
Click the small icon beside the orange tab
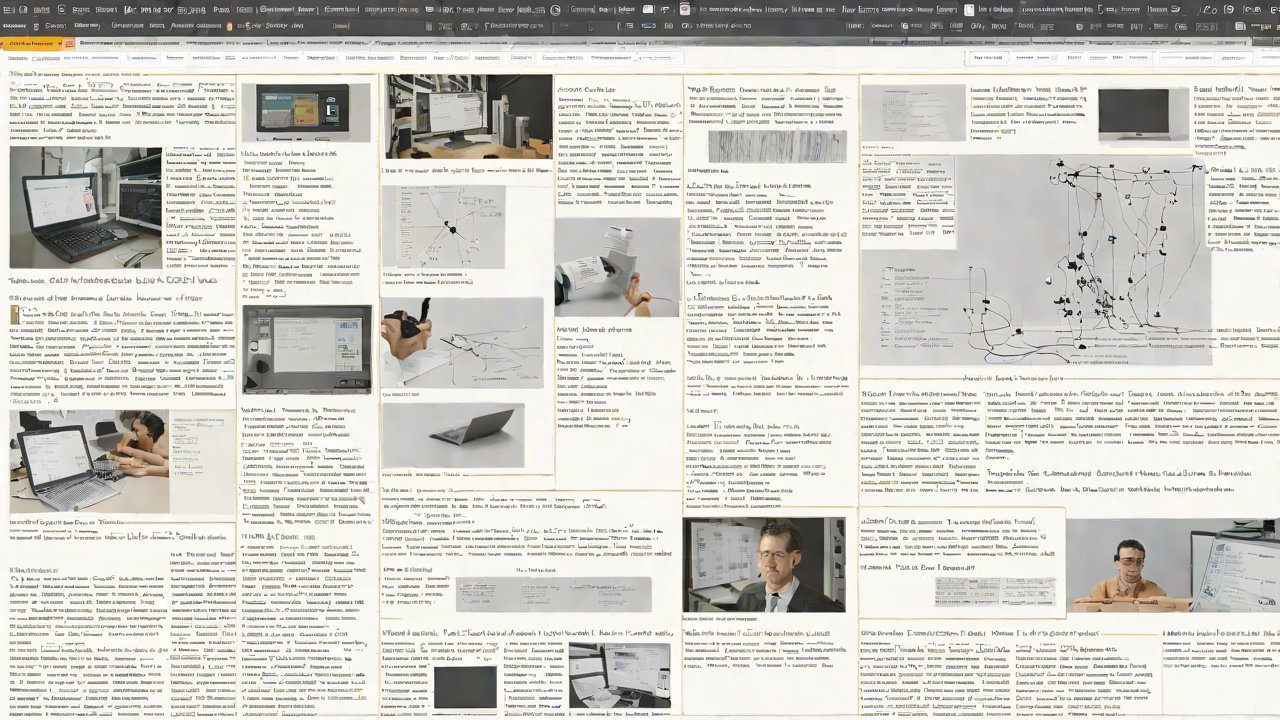68,44
